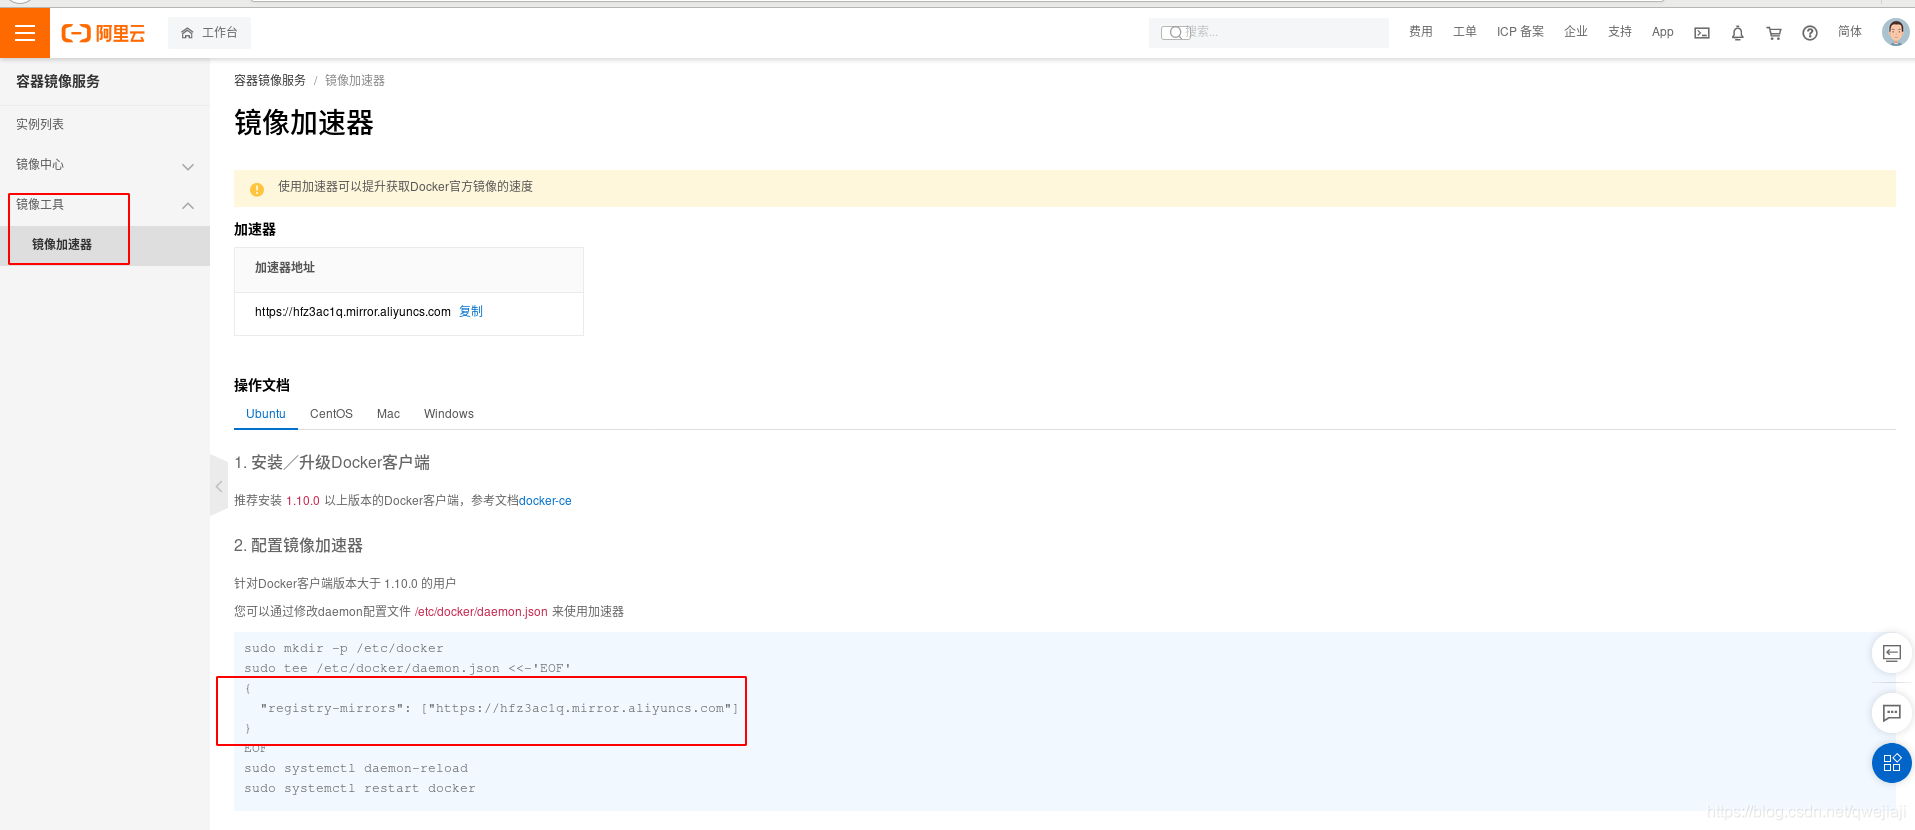Image resolution: width=1915 pixels, height=830 pixels.
Task: Open the 工单 menu
Action: [x=1464, y=32]
